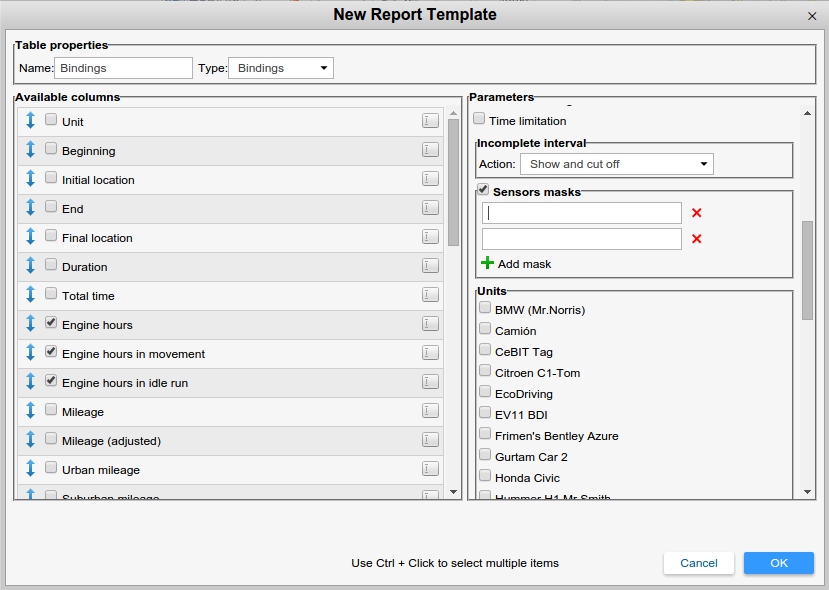Click the info icon next to Total time
The image size is (829, 590).
[x=430, y=295]
